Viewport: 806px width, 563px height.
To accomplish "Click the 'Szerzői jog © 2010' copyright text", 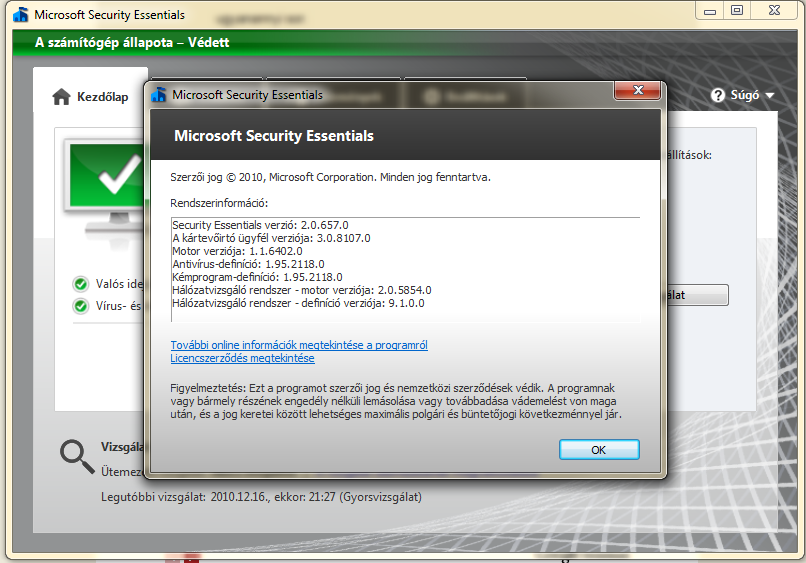I will point(331,177).
